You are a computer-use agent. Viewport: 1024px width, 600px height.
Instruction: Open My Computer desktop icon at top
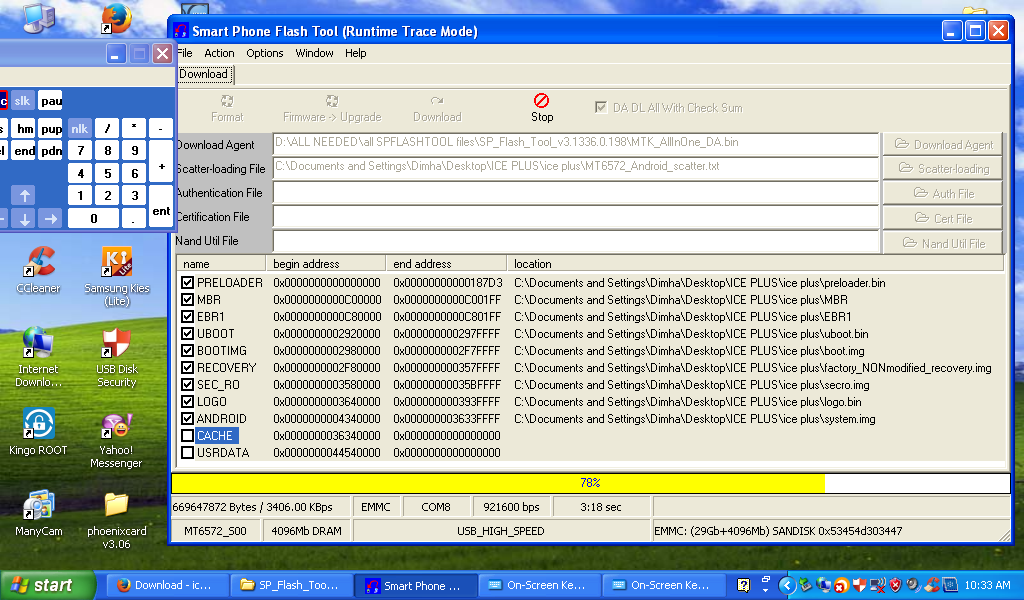tap(38, 18)
